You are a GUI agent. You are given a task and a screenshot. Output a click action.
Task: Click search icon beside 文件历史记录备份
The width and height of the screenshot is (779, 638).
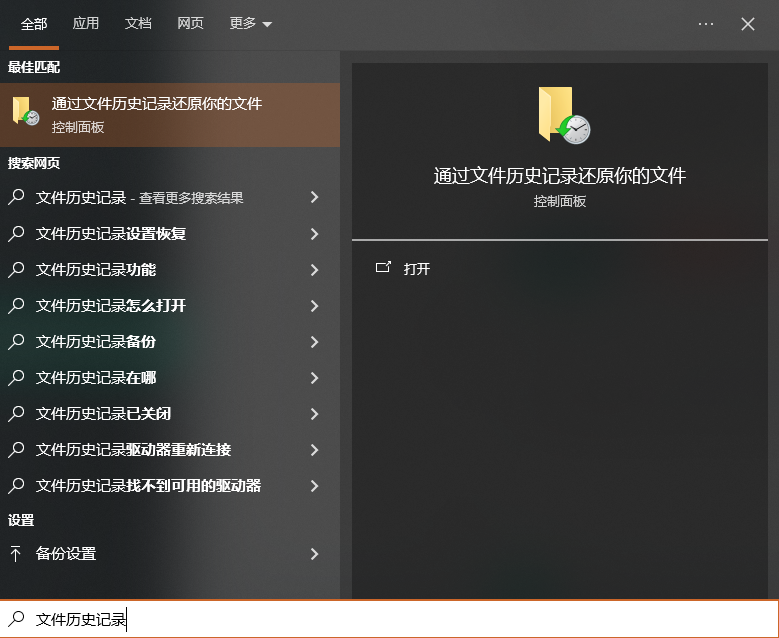pos(16,342)
